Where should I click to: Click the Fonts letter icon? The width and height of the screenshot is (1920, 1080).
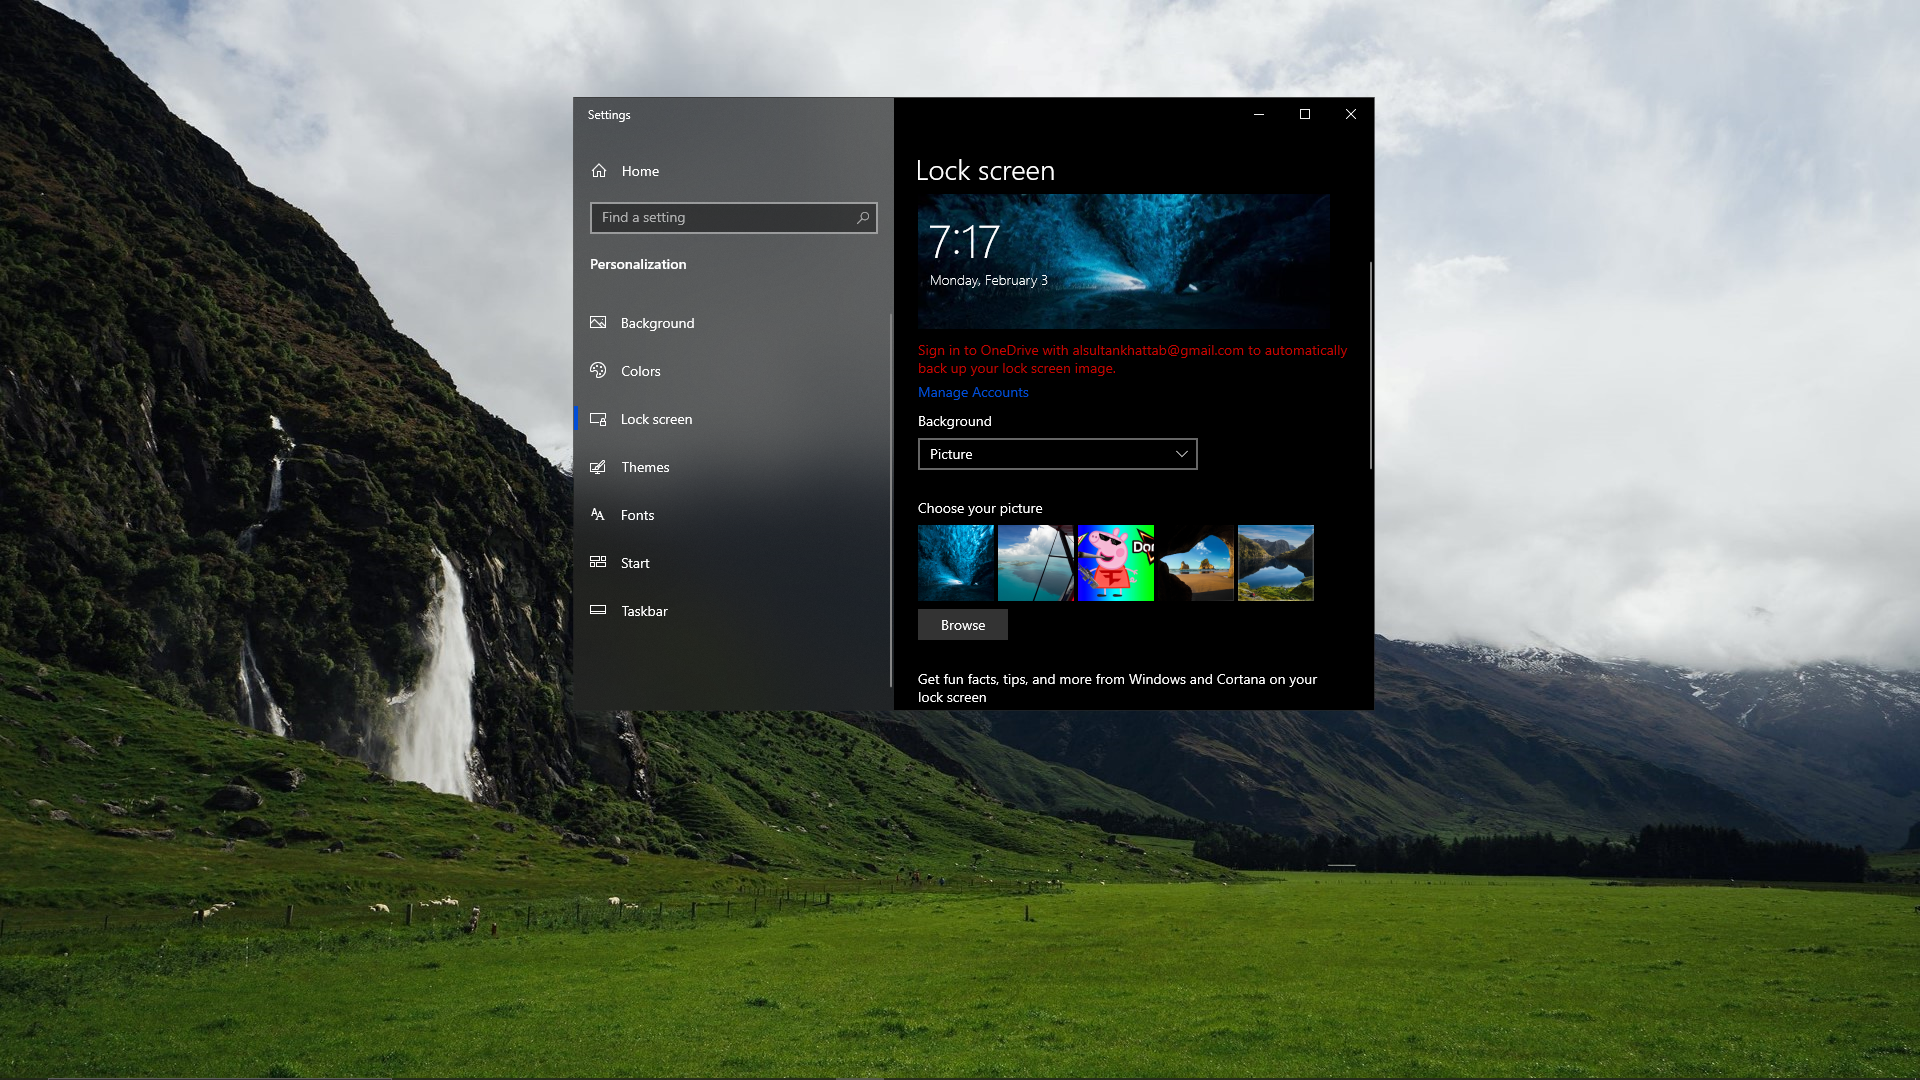598,515
